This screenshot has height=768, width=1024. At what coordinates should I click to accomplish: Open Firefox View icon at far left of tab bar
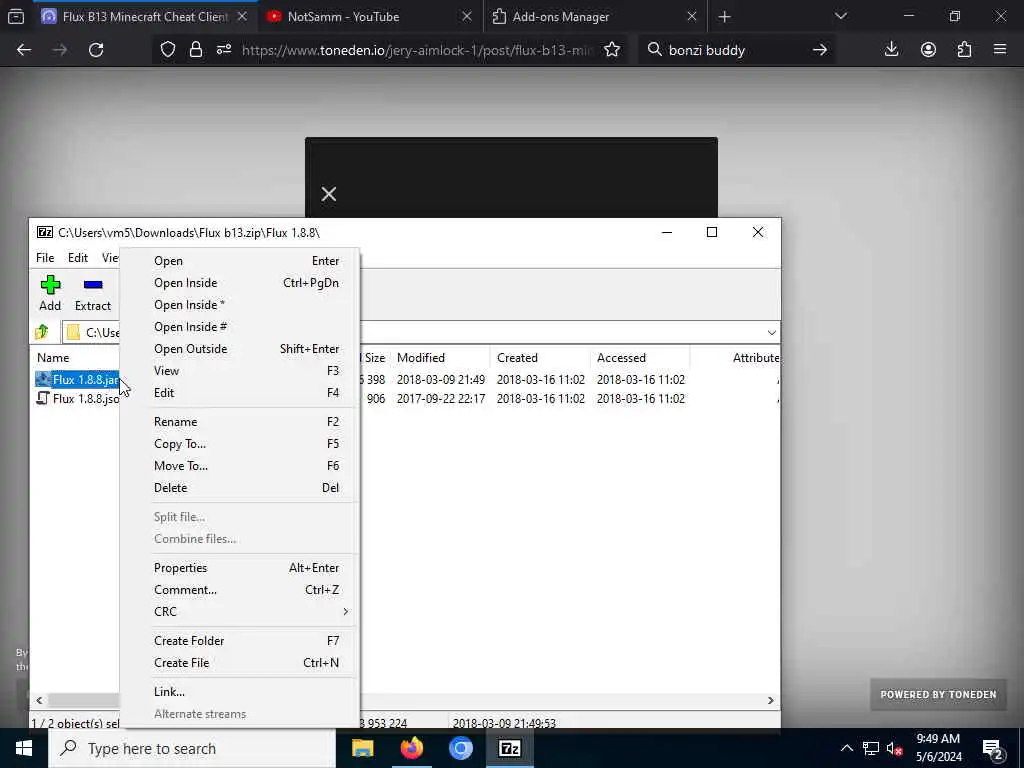click(x=16, y=17)
